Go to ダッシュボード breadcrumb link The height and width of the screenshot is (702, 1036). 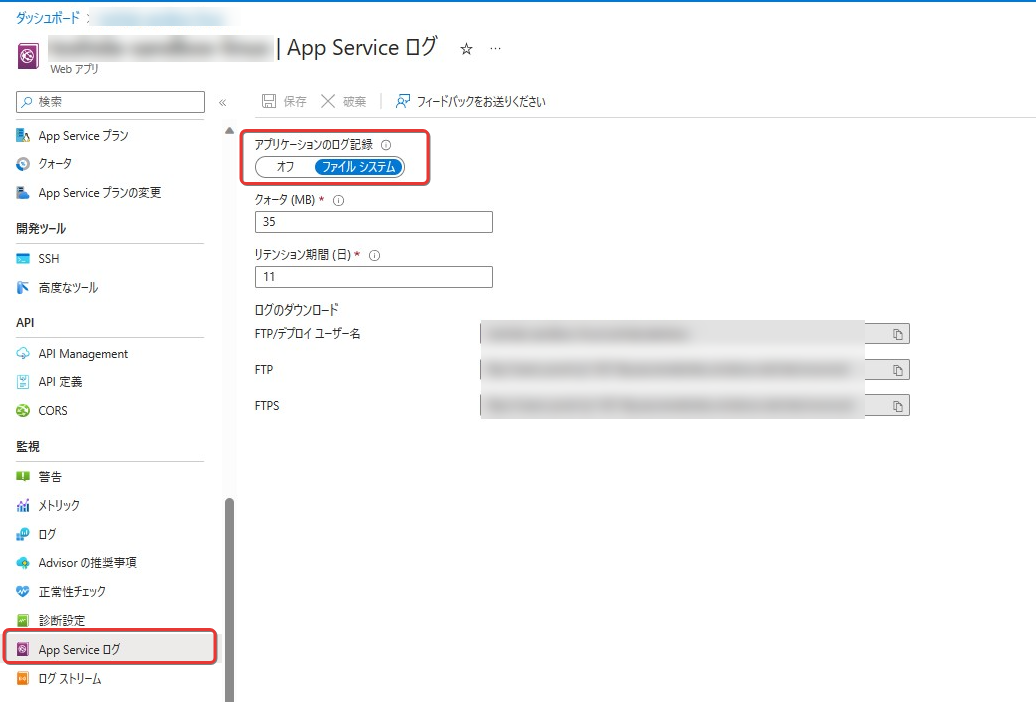point(47,18)
